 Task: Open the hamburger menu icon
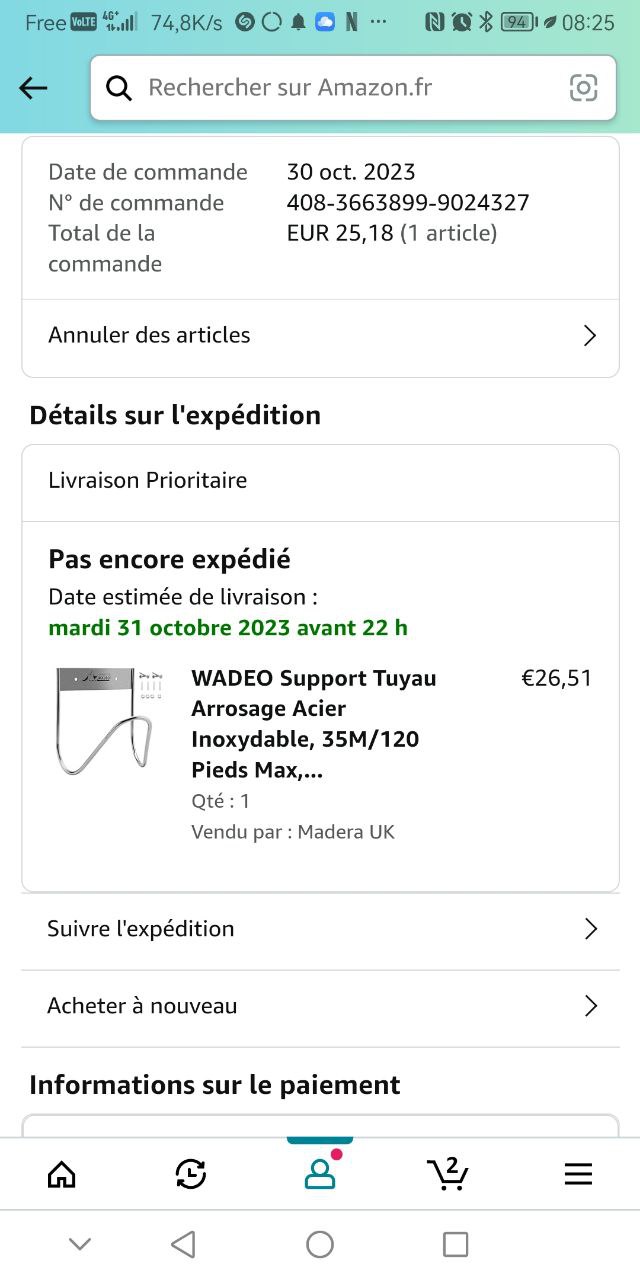click(578, 1174)
